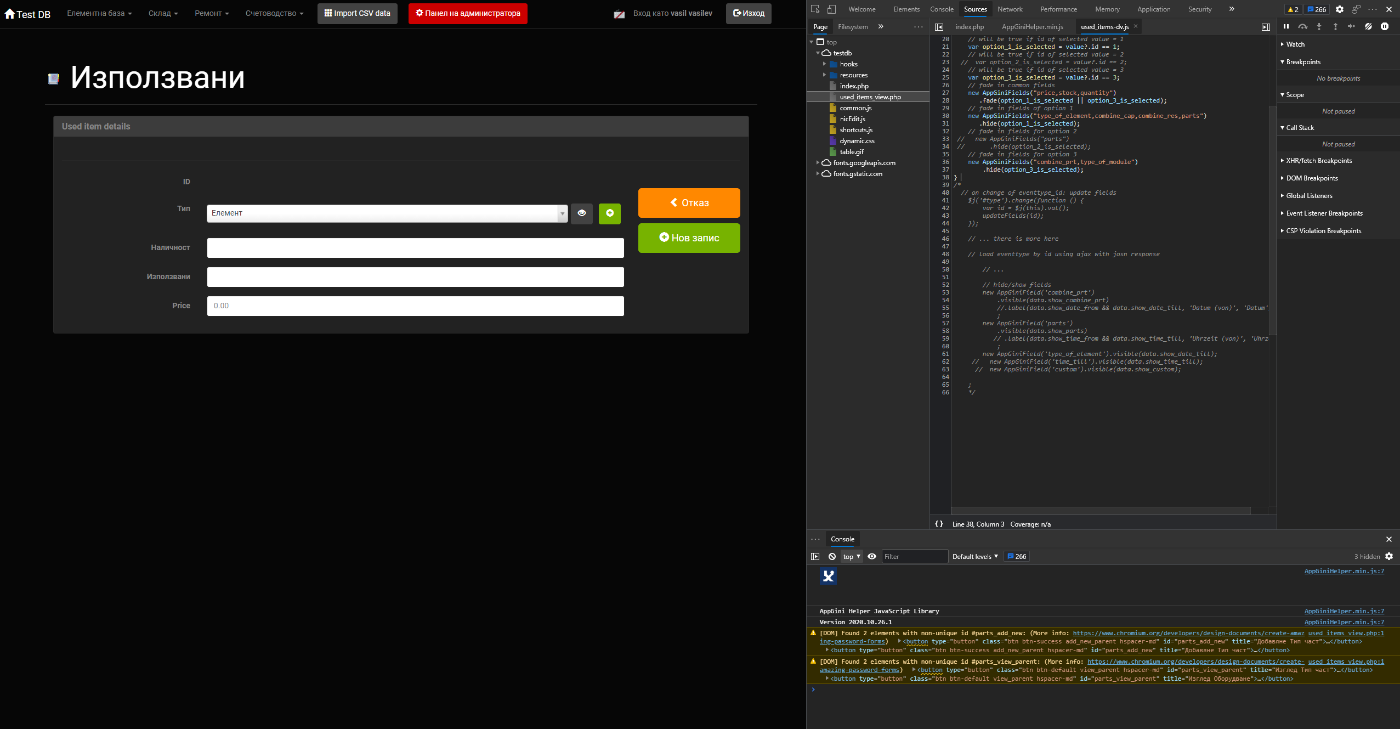
Task: Close the used_items-dv.js editor tab
Action: click(x=1136, y=26)
